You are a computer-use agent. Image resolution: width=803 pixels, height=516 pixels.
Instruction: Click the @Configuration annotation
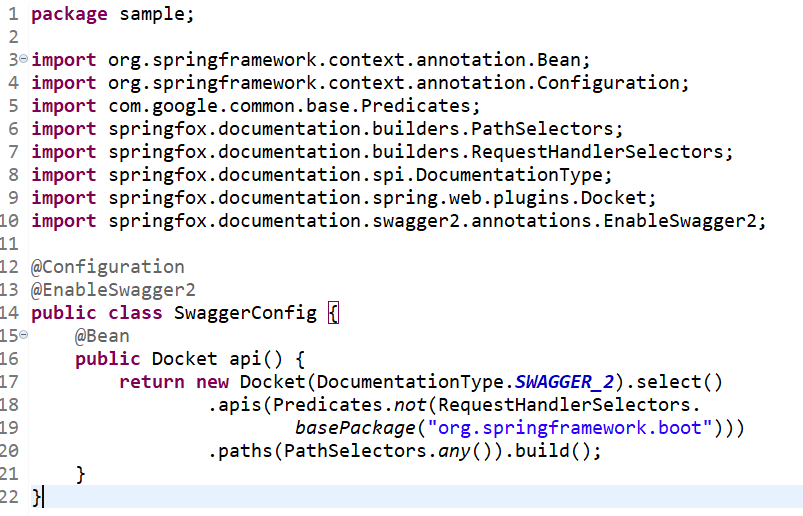click(x=108, y=267)
